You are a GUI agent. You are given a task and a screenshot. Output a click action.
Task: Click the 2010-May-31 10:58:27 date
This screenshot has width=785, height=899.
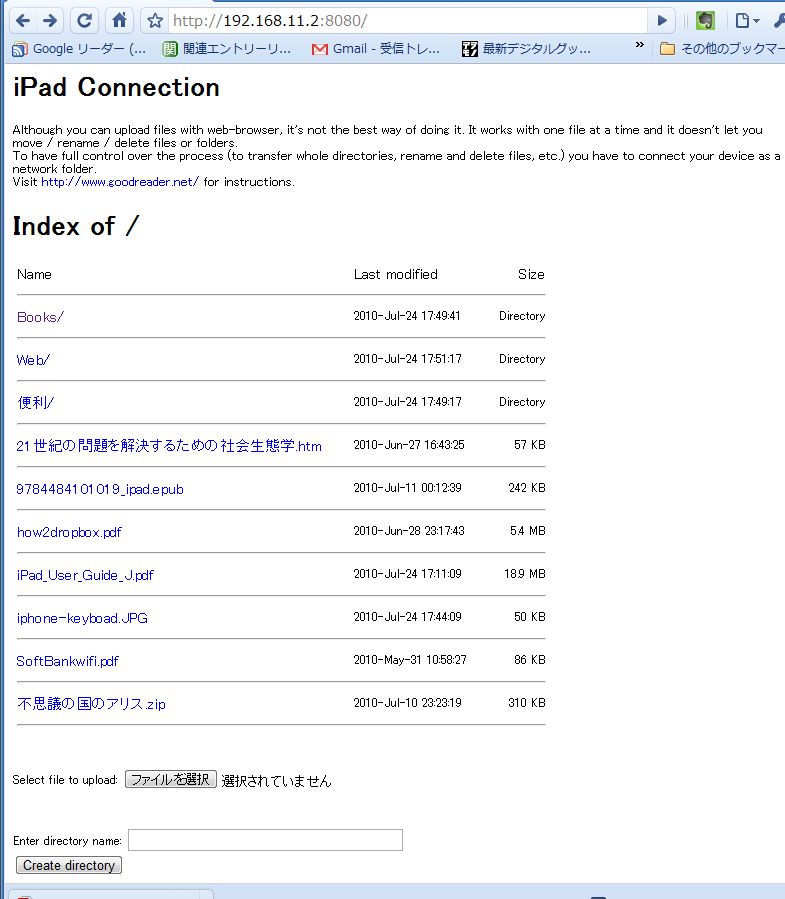click(410, 660)
